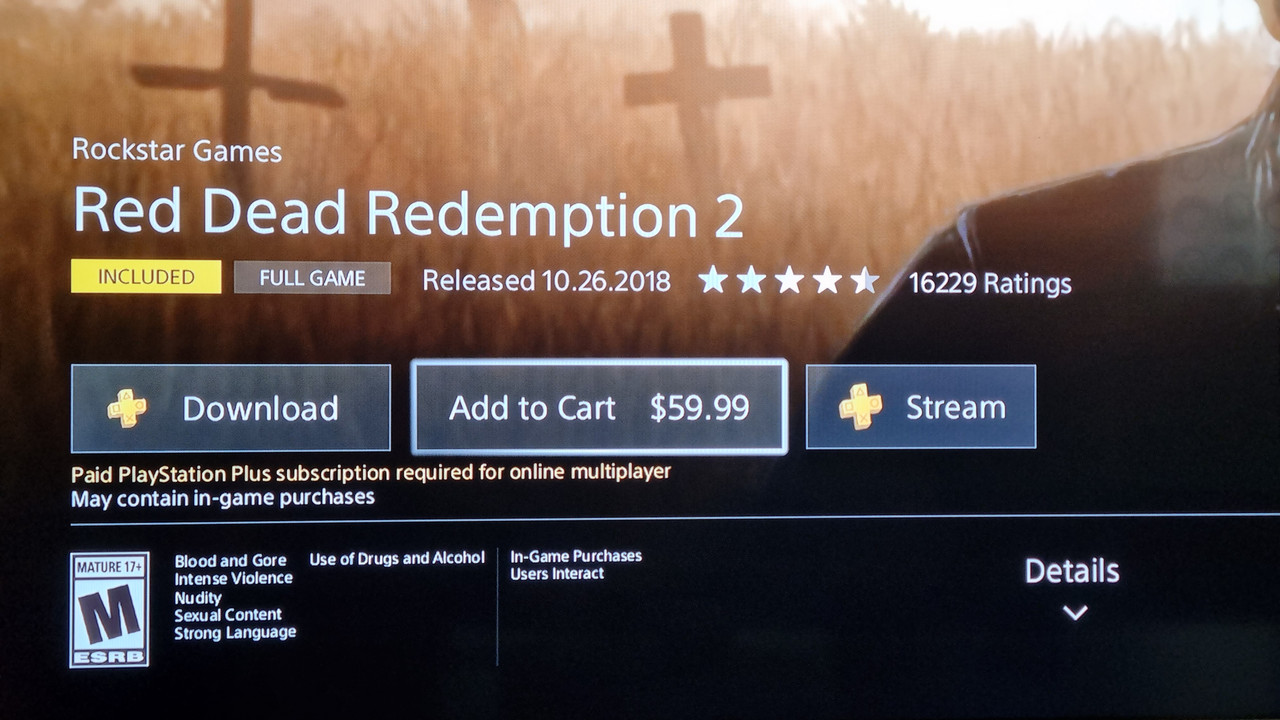Click the Red Dead Redemption 2 title
This screenshot has width=1280, height=720.
pyautogui.click(x=408, y=214)
